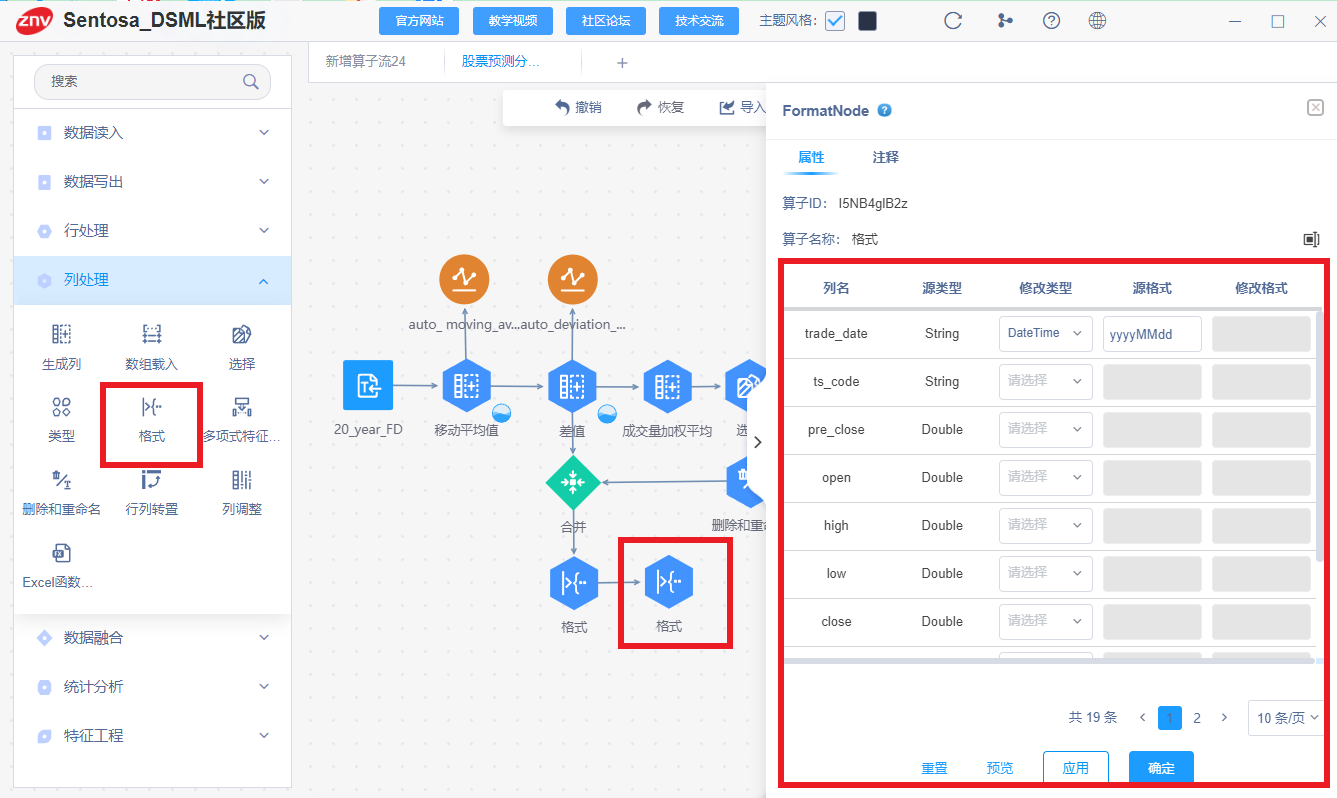Open pre_close 修改类型 dropdown
Viewport: 1337px width, 798px height.
click(1046, 429)
